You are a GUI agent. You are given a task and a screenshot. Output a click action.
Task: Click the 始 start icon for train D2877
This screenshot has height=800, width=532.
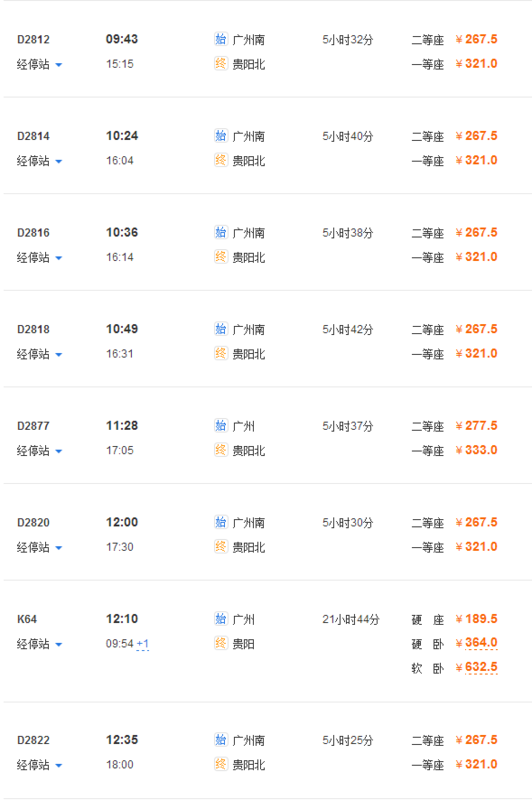coord(220,426)
